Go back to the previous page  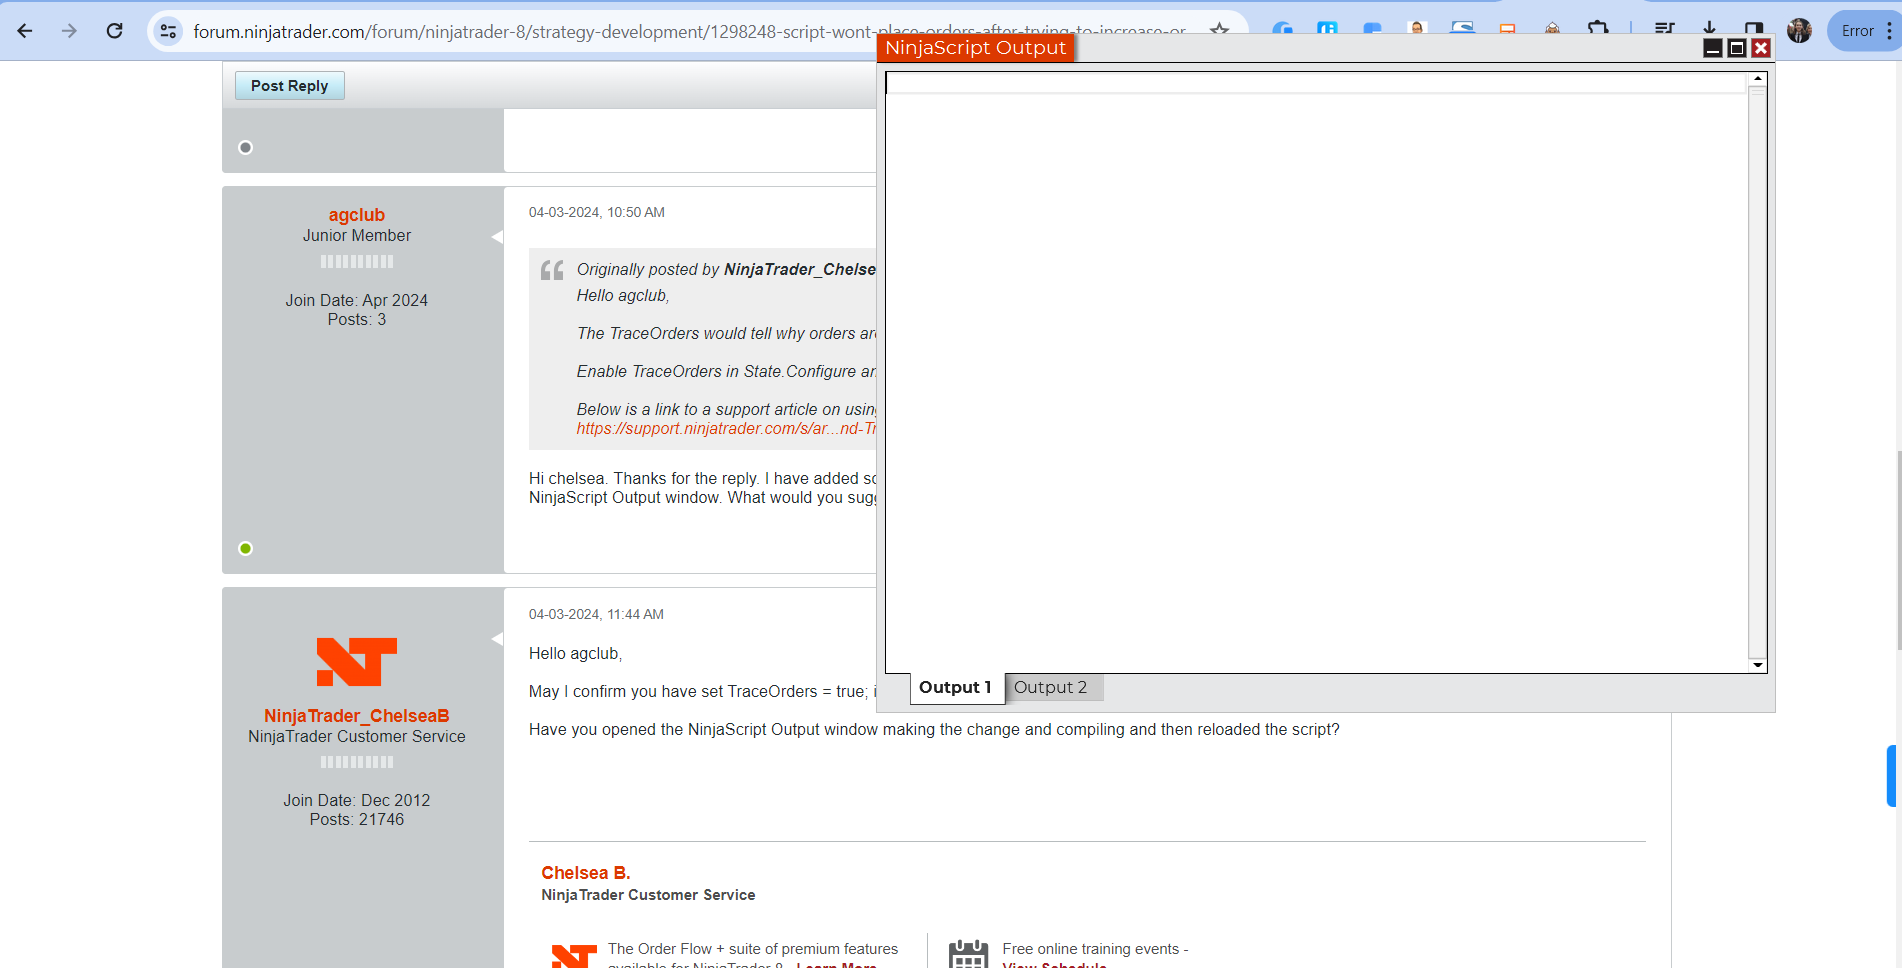point(25,31)
